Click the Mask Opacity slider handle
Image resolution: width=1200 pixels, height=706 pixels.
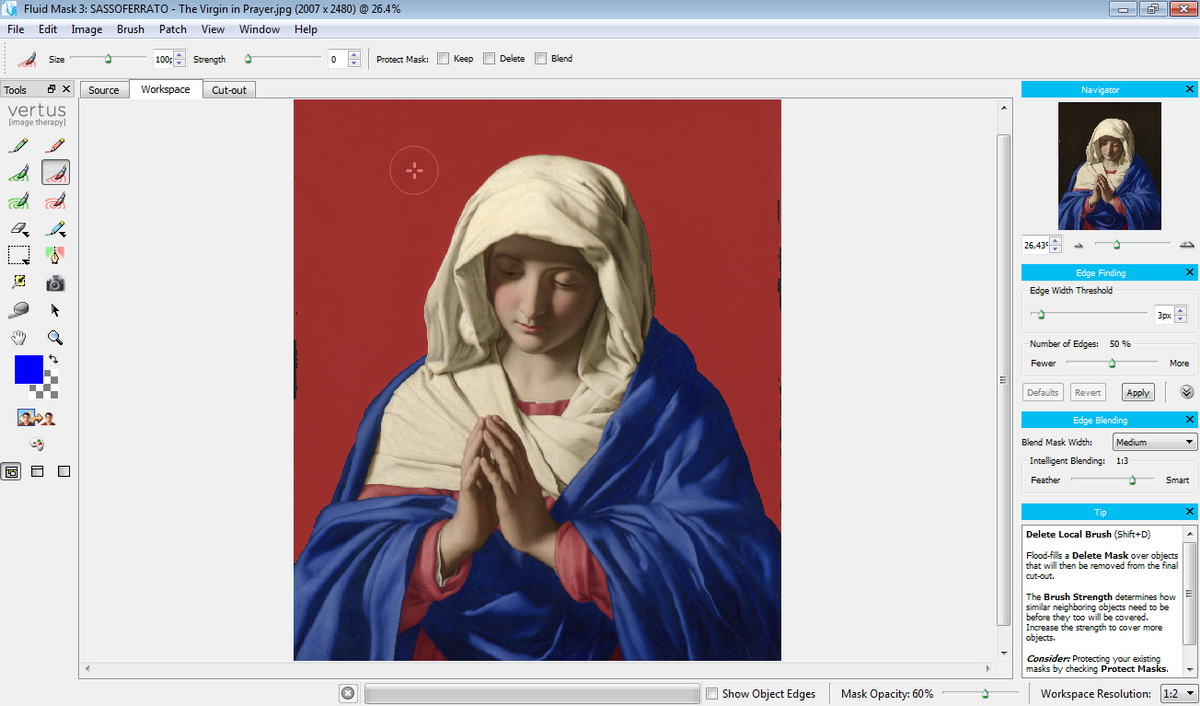(x=984, y=693)
